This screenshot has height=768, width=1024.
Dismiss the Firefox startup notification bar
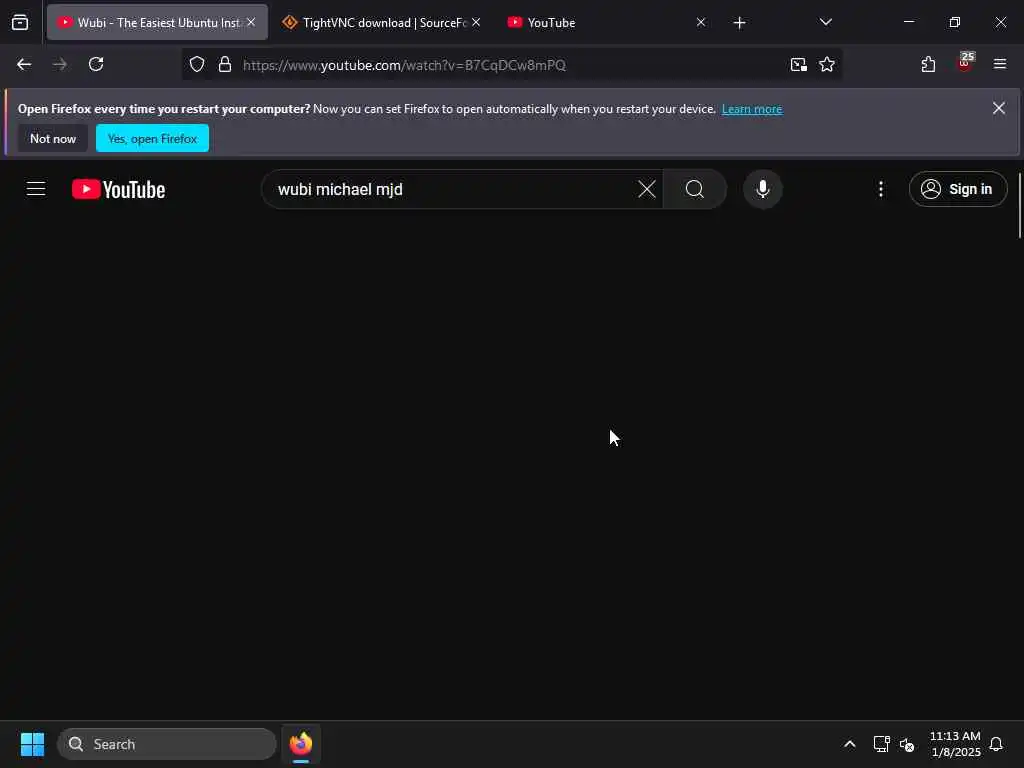click(999, 108)
